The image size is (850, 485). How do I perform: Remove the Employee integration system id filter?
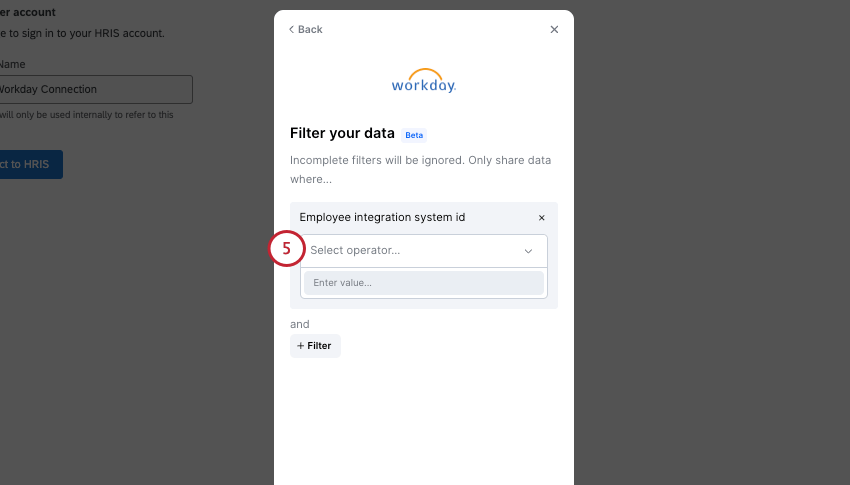pyautogui.click(x=542, y=217)
